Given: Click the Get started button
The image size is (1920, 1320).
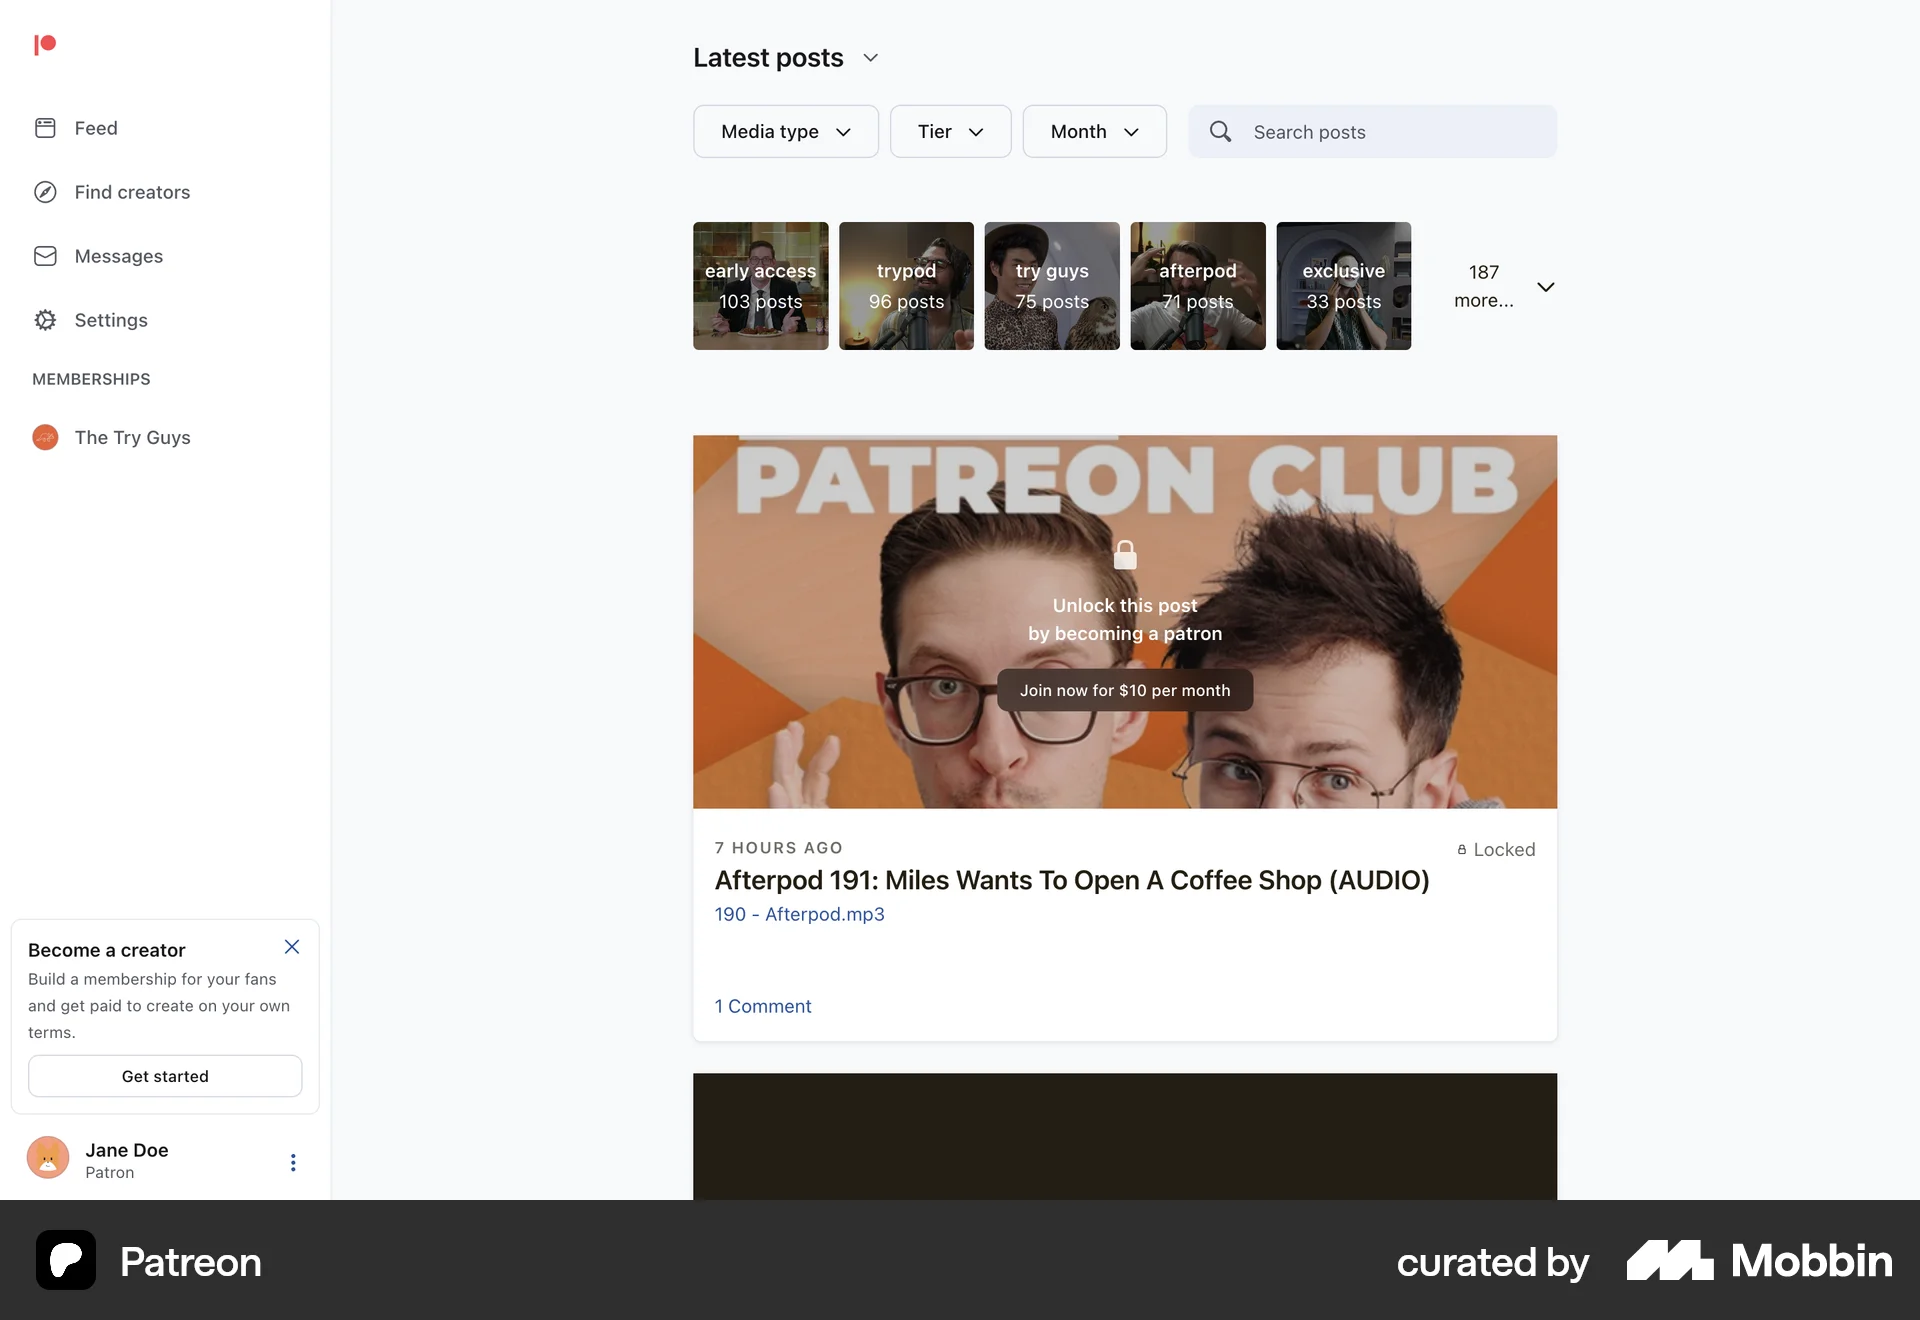Looking at the screenshot, I should [164, 1076].
